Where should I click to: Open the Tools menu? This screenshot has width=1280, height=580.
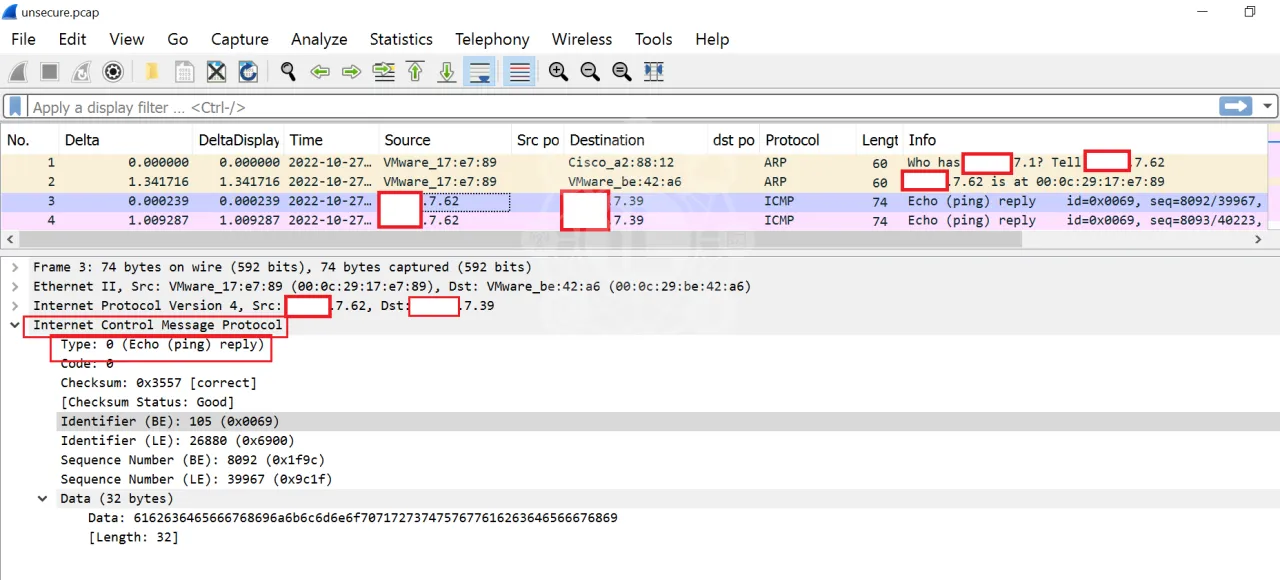pyautogui.click(x=653, y=39)
